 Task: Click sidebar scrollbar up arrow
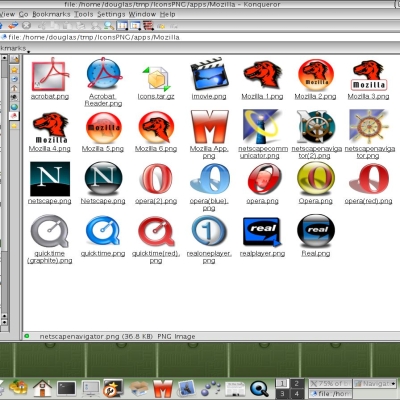[4, 58]
